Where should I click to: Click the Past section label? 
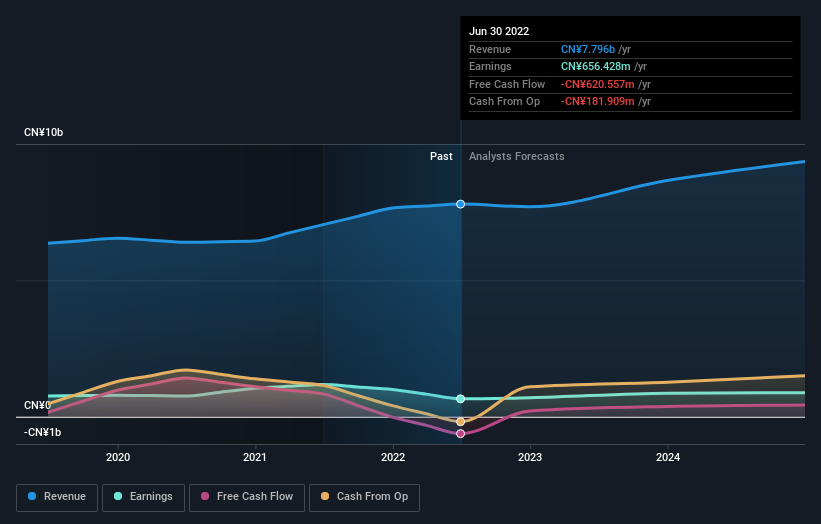tap(441, 156)
